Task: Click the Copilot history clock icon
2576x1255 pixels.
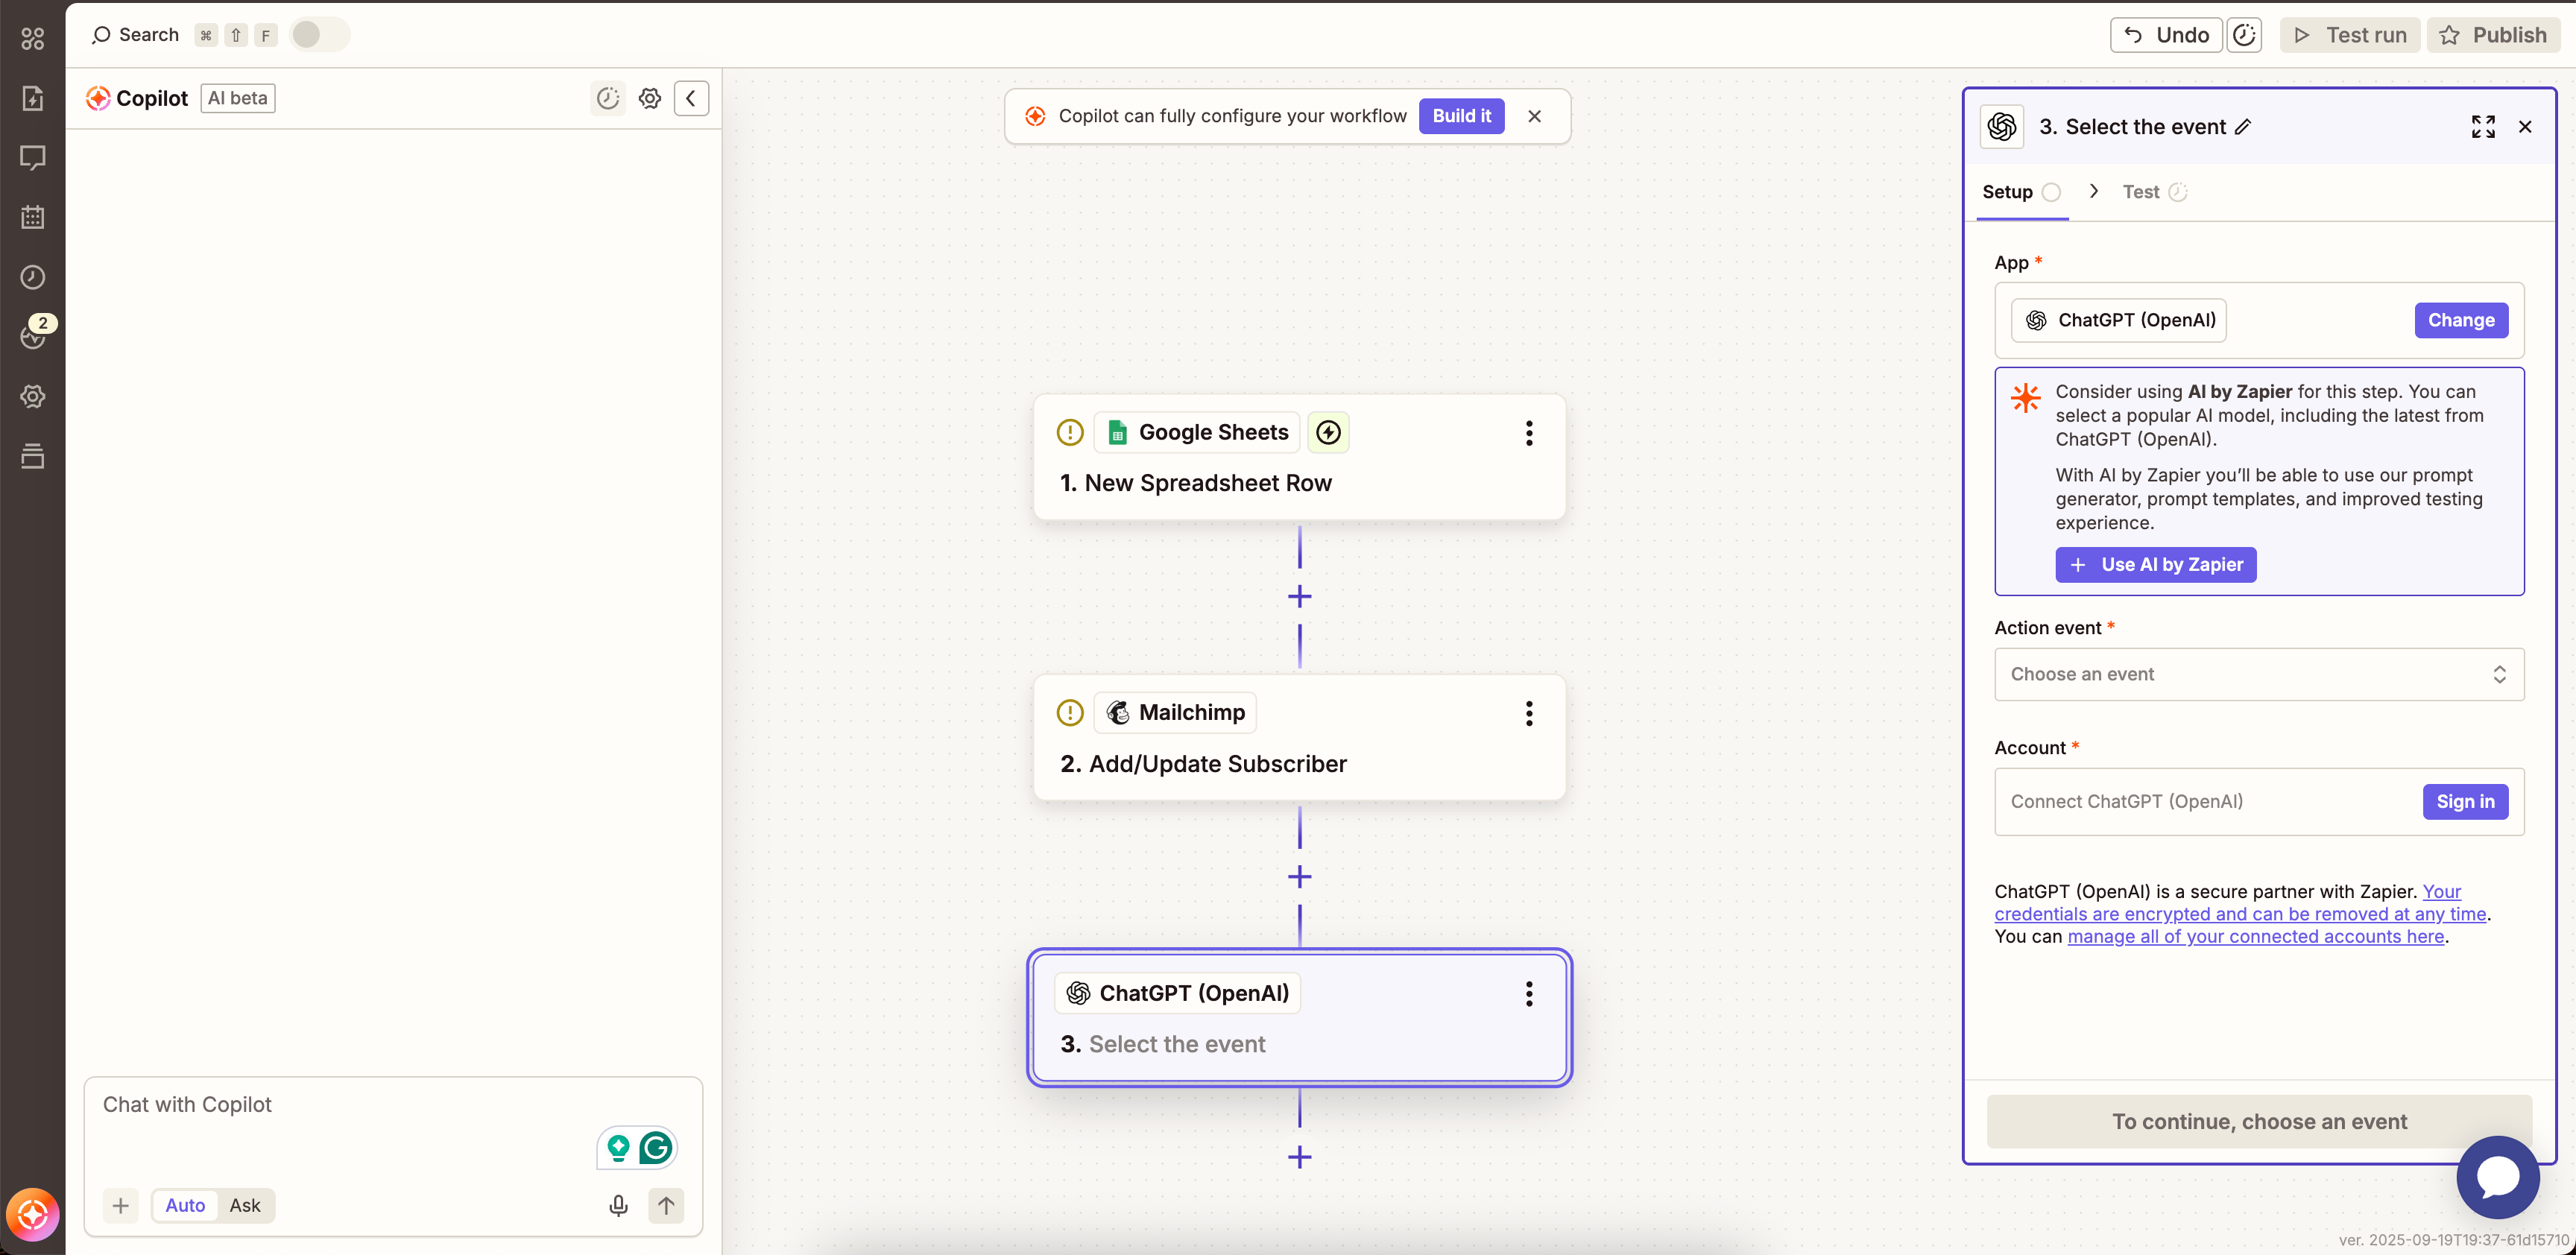Action: (x=608, y=98)
